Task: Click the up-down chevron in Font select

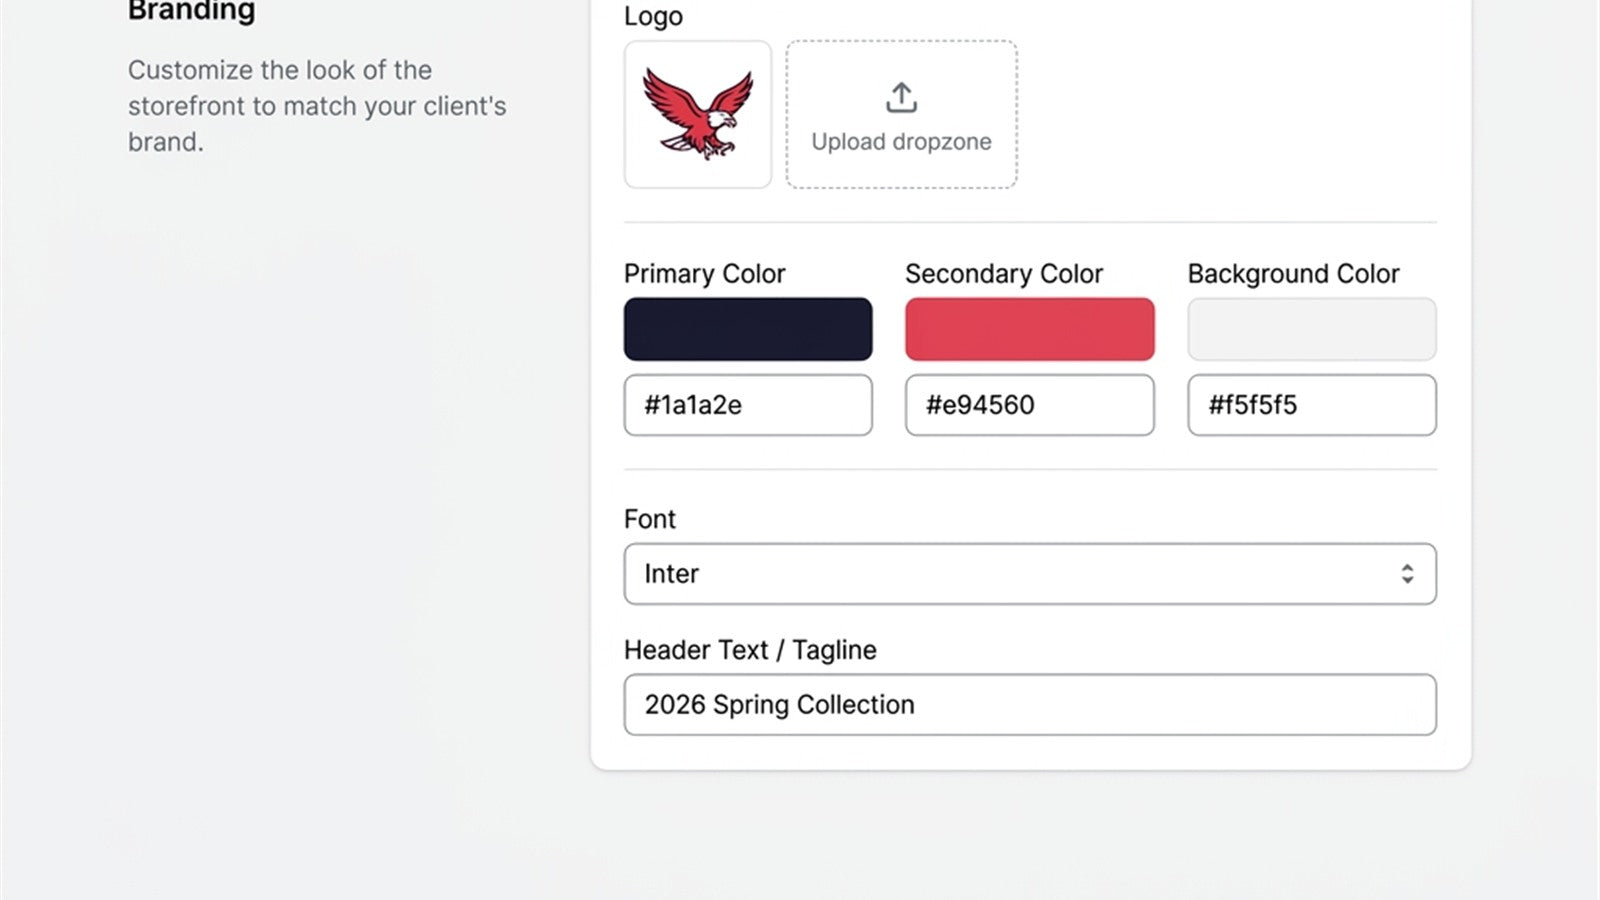Action: (1407, 574)
